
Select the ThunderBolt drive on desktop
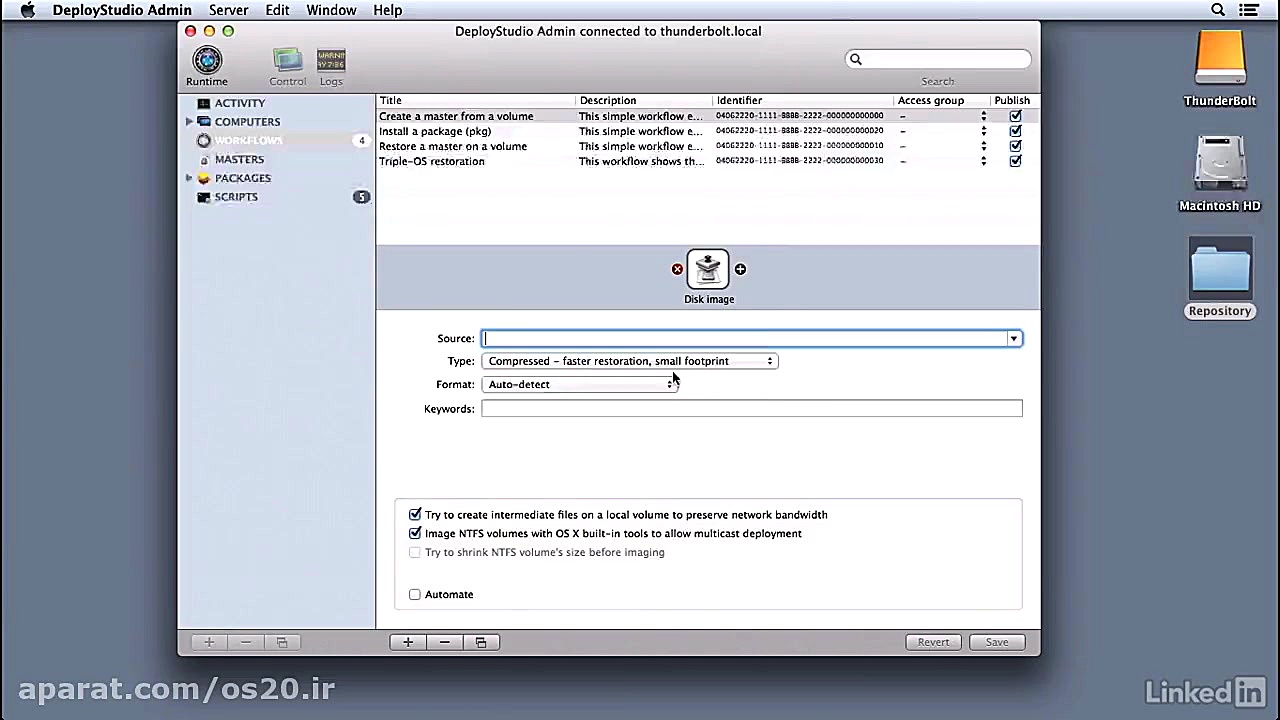coord(1220,68)
